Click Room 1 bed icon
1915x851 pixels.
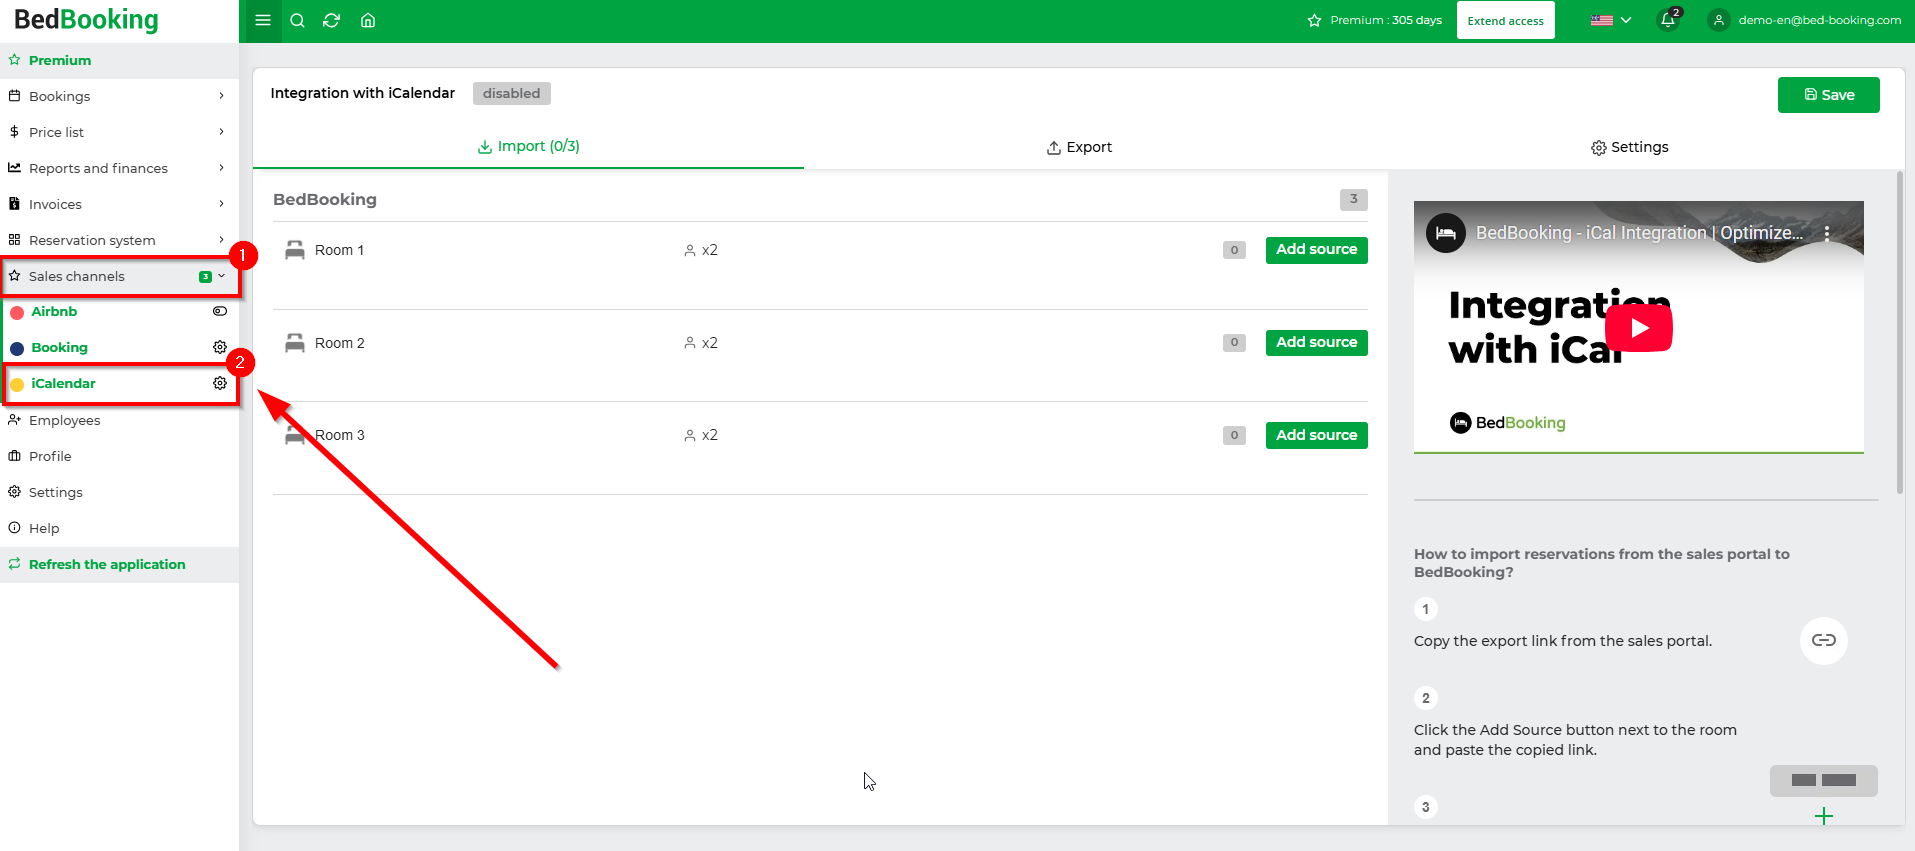click(294, 250)
